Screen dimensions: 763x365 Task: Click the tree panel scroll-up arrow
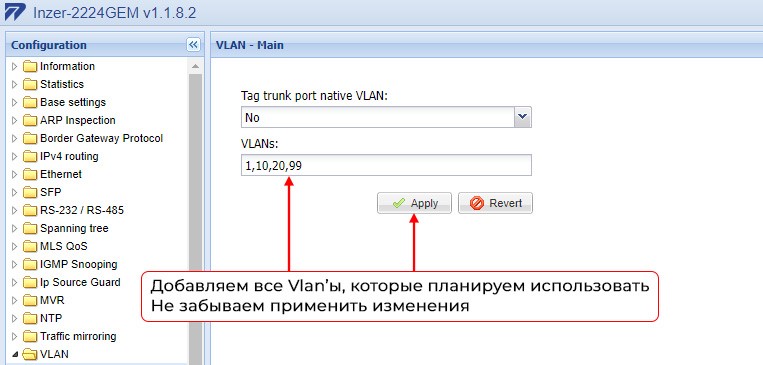196,66
